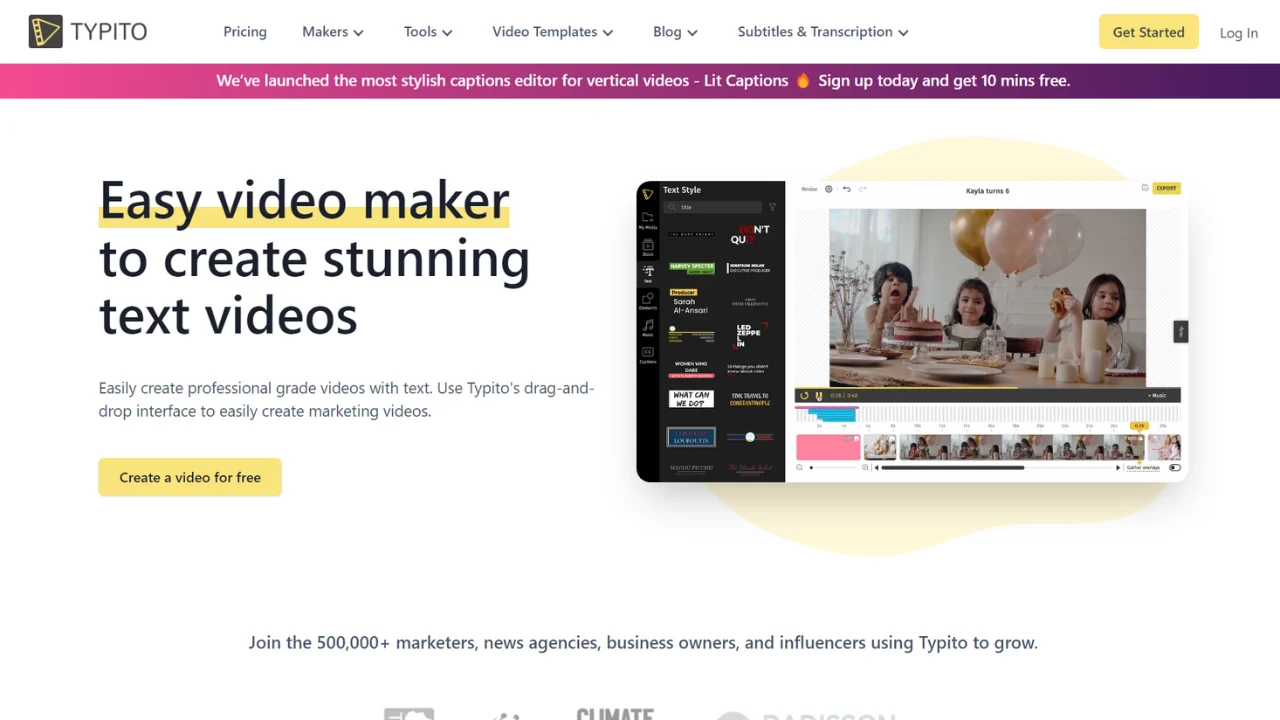Click the Typito logo icon
Image resolution: width=1280 pixels, height=720 pixels.
(x=46, y=32)
